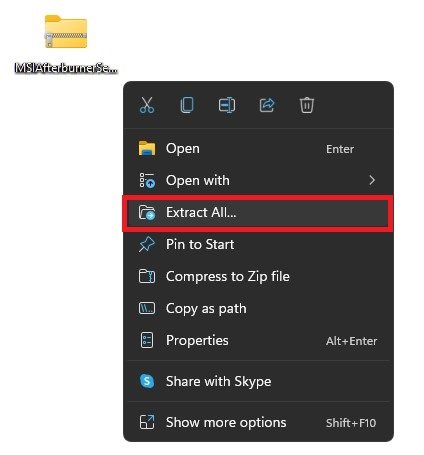Click the Cut scissors icon
This screenshot has width=424, height=455.
coord(147,105)
